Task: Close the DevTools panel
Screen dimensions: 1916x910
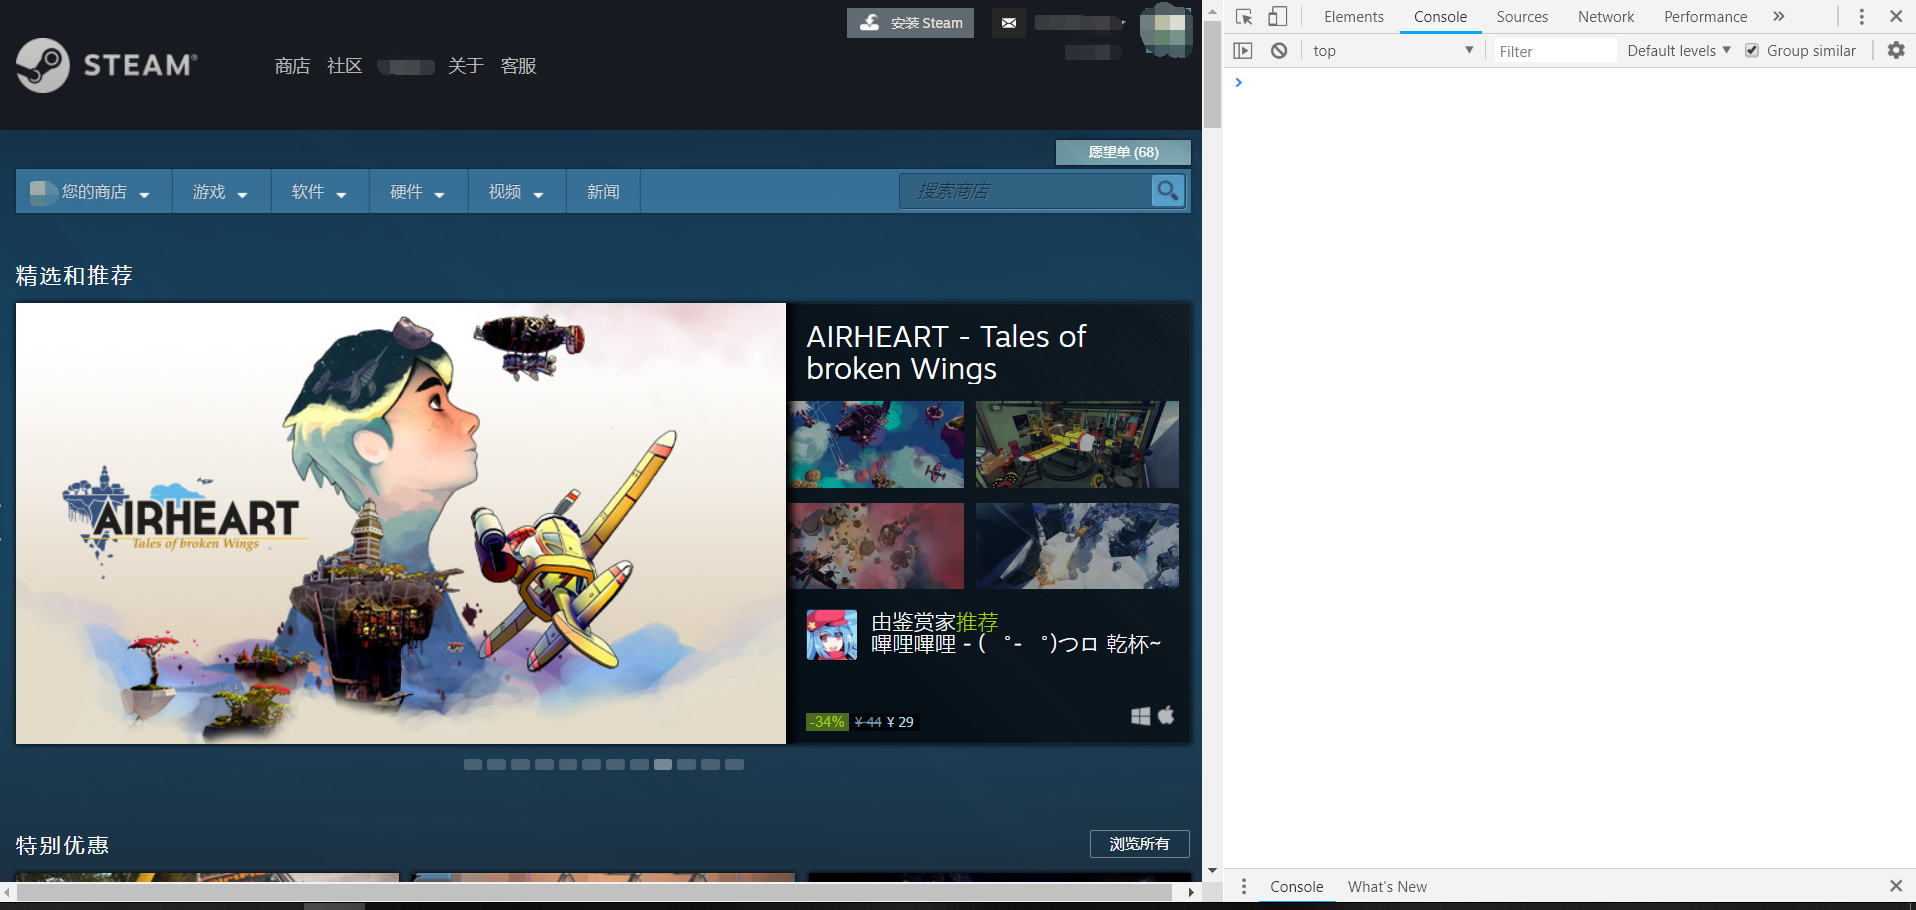Action: 1896,17
